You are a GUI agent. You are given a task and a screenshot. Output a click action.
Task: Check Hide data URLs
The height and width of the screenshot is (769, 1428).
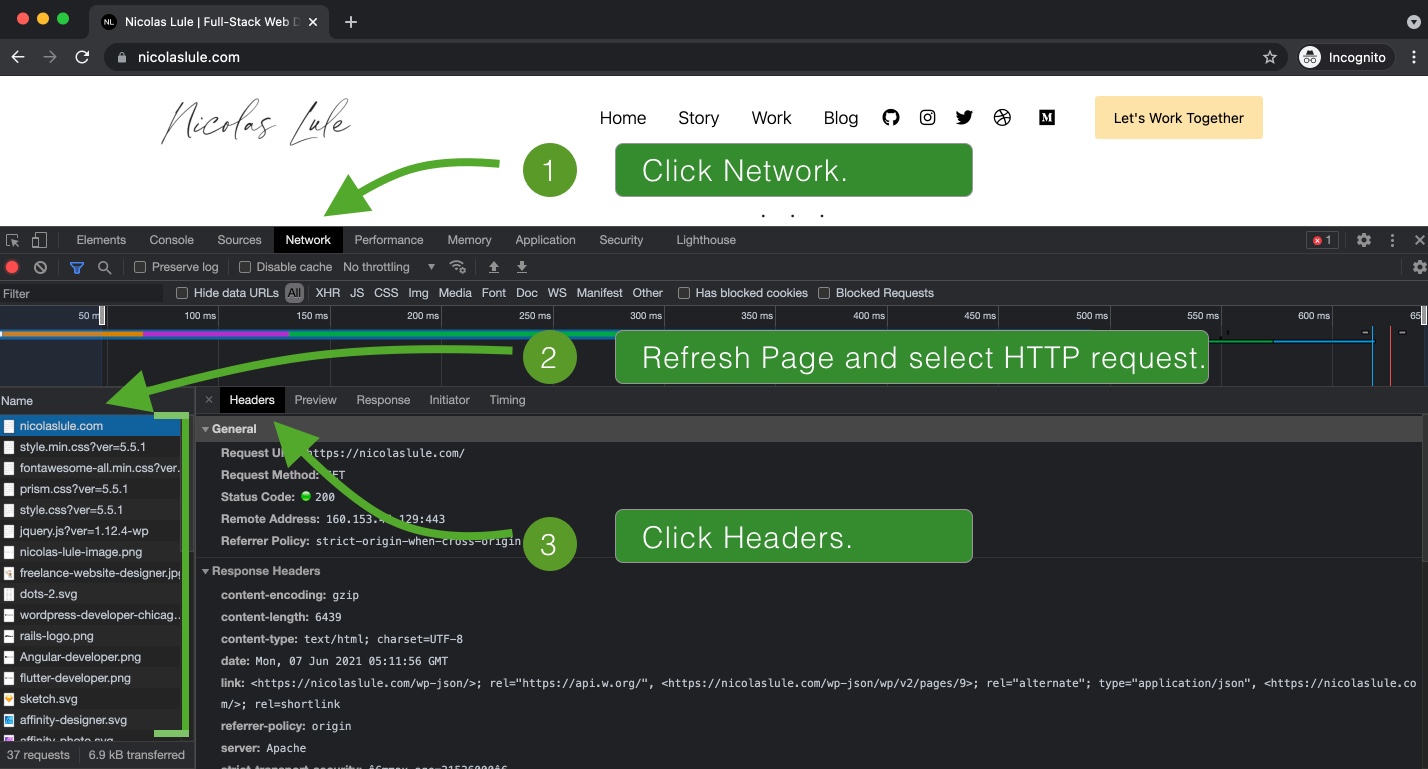point(182,293)
